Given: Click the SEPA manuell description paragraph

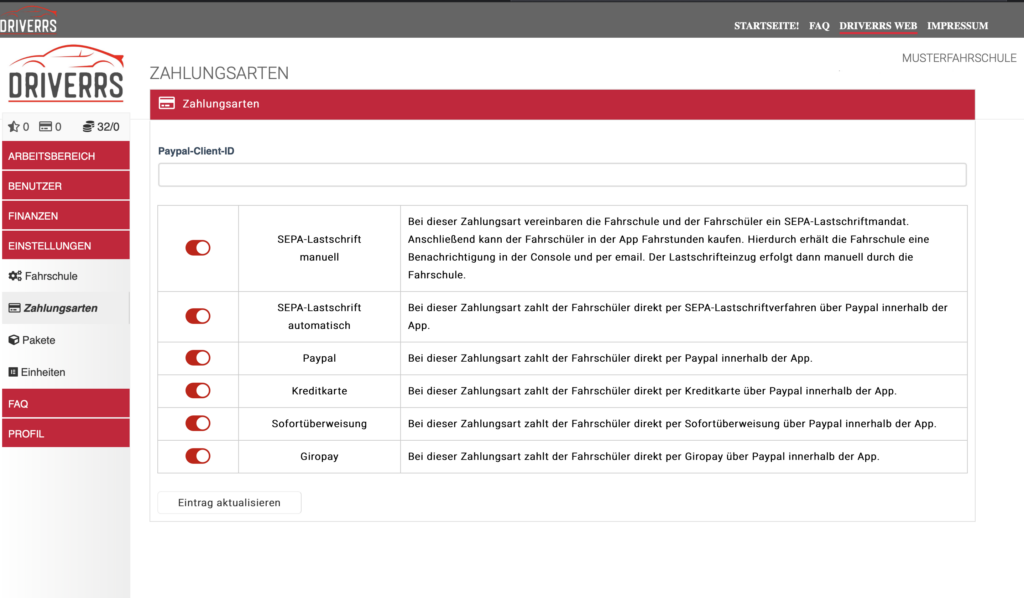Looking at the screenshot, I should pos(668,248).
